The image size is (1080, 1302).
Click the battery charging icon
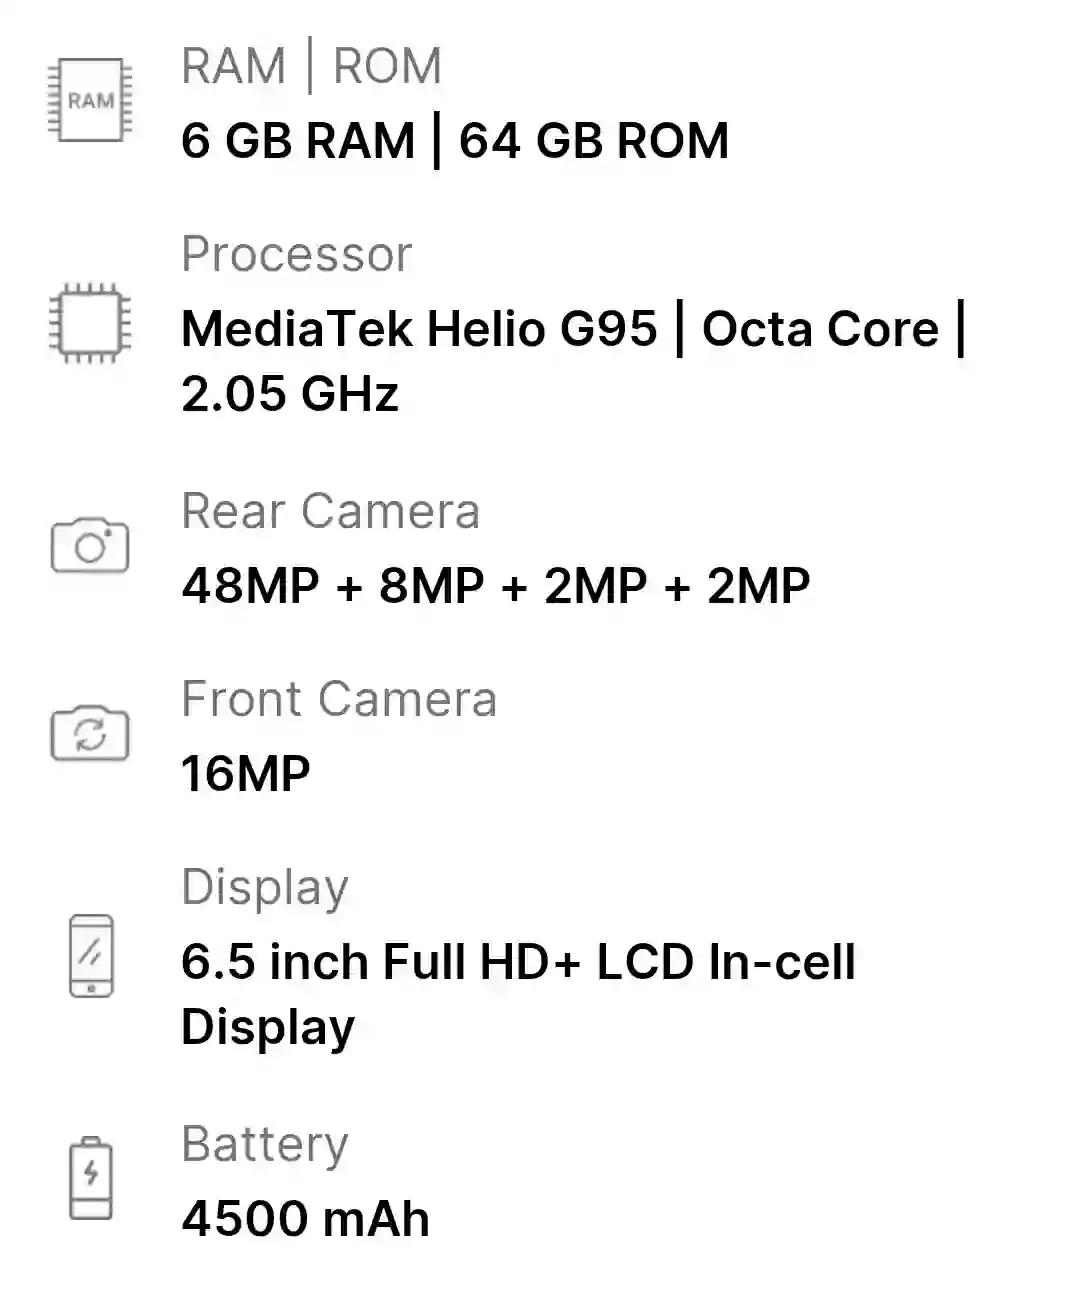pyautogui.click(x=91, y=1177)
